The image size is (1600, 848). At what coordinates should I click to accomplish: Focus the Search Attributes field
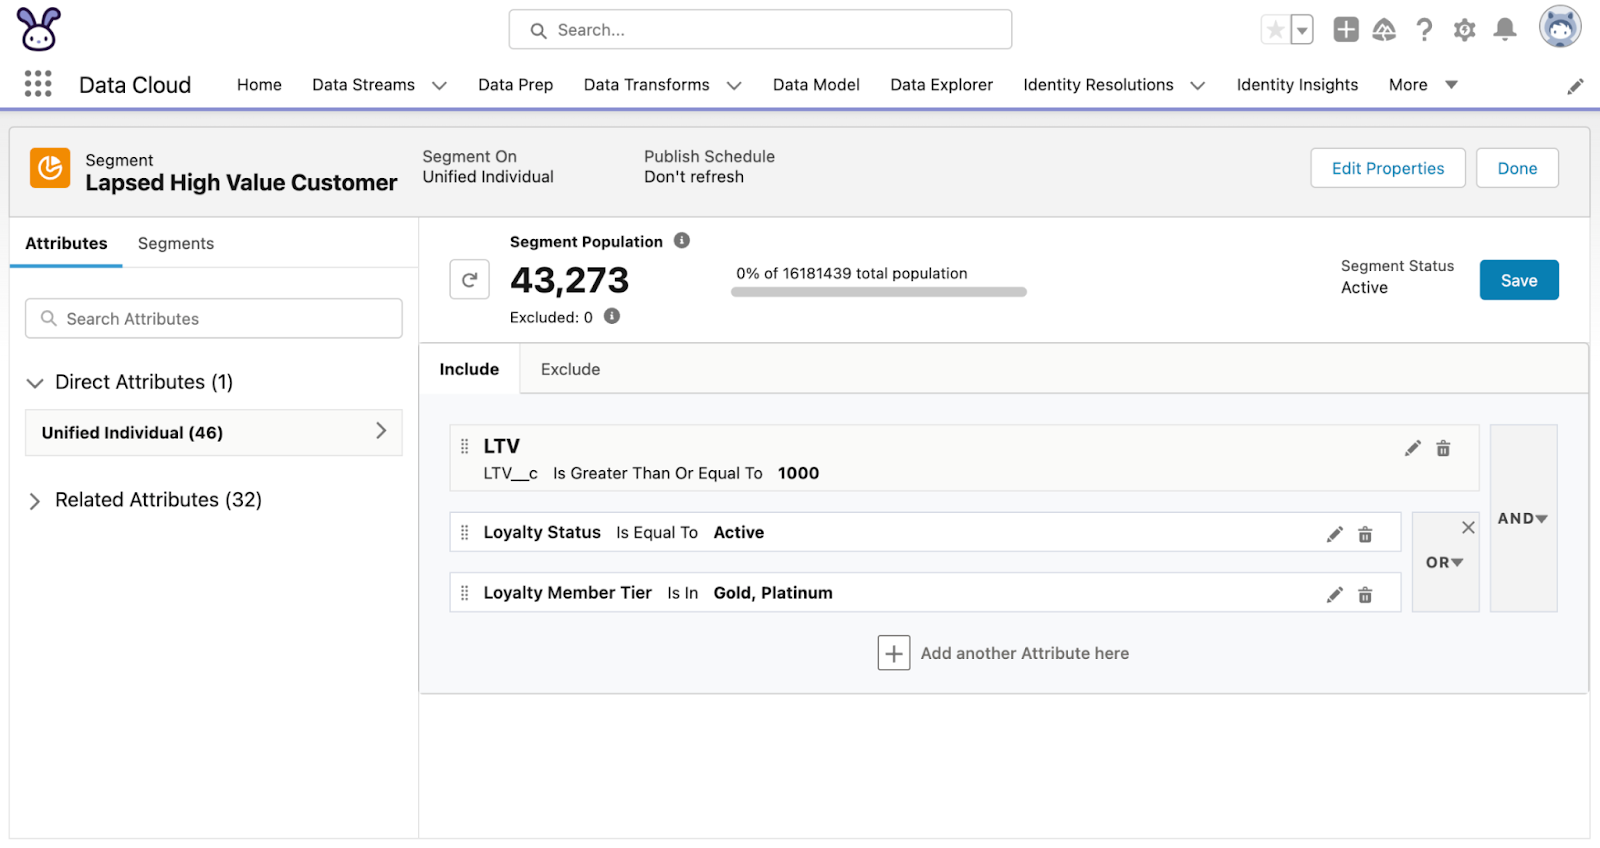pyautogui.click(x=214, y=319)
